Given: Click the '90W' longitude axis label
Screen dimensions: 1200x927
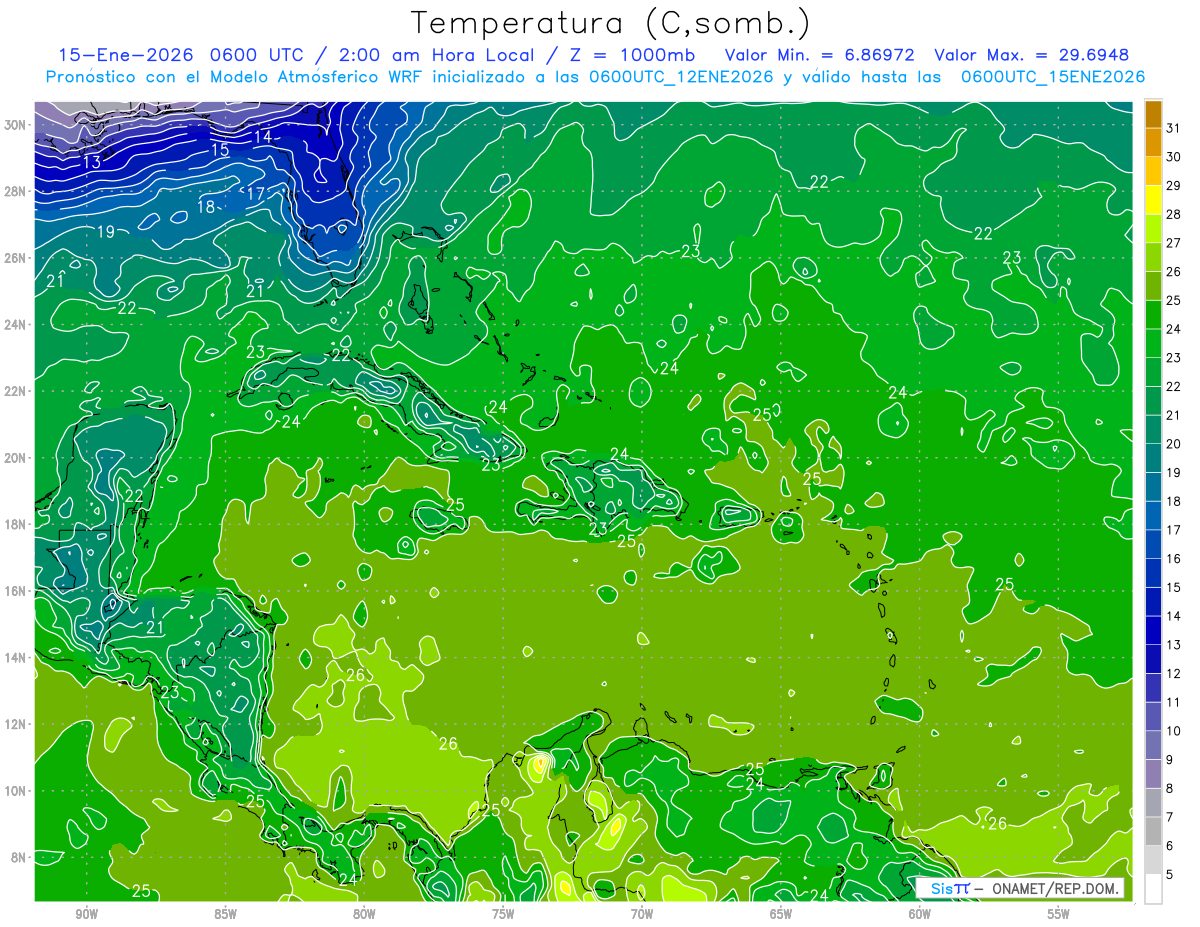Looking at the screenshot, I should point(86,914).
